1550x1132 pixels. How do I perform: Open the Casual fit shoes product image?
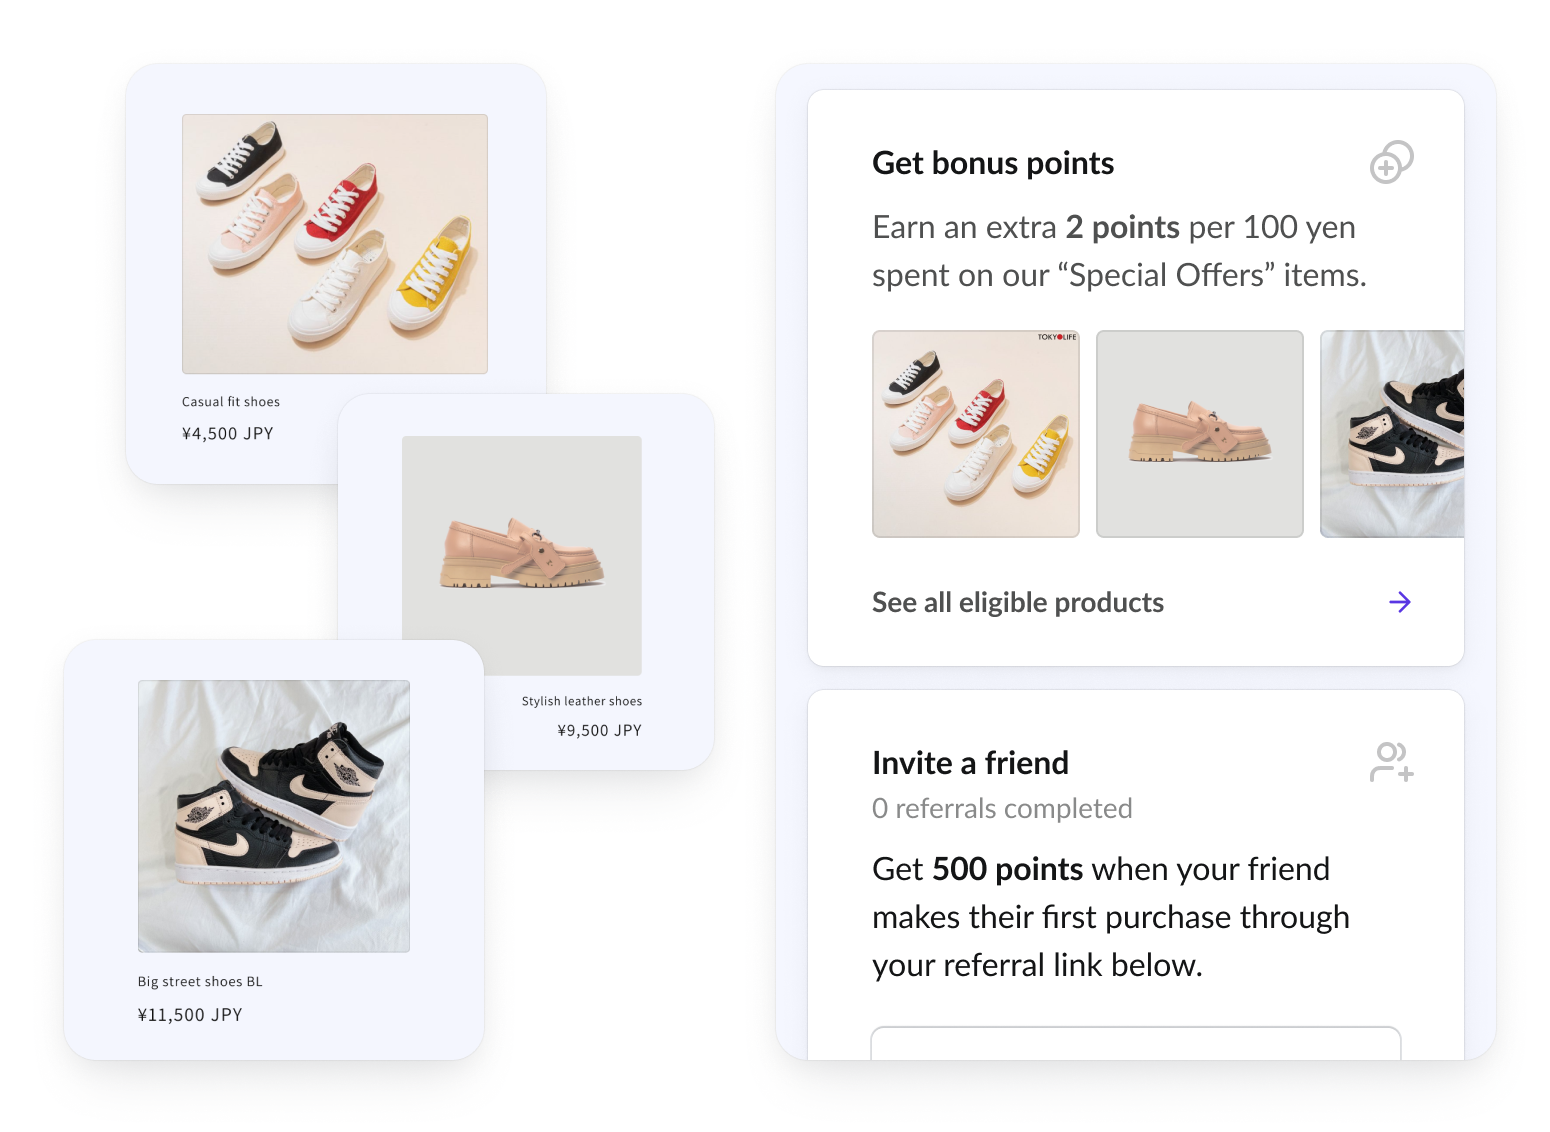coord(334,244)
